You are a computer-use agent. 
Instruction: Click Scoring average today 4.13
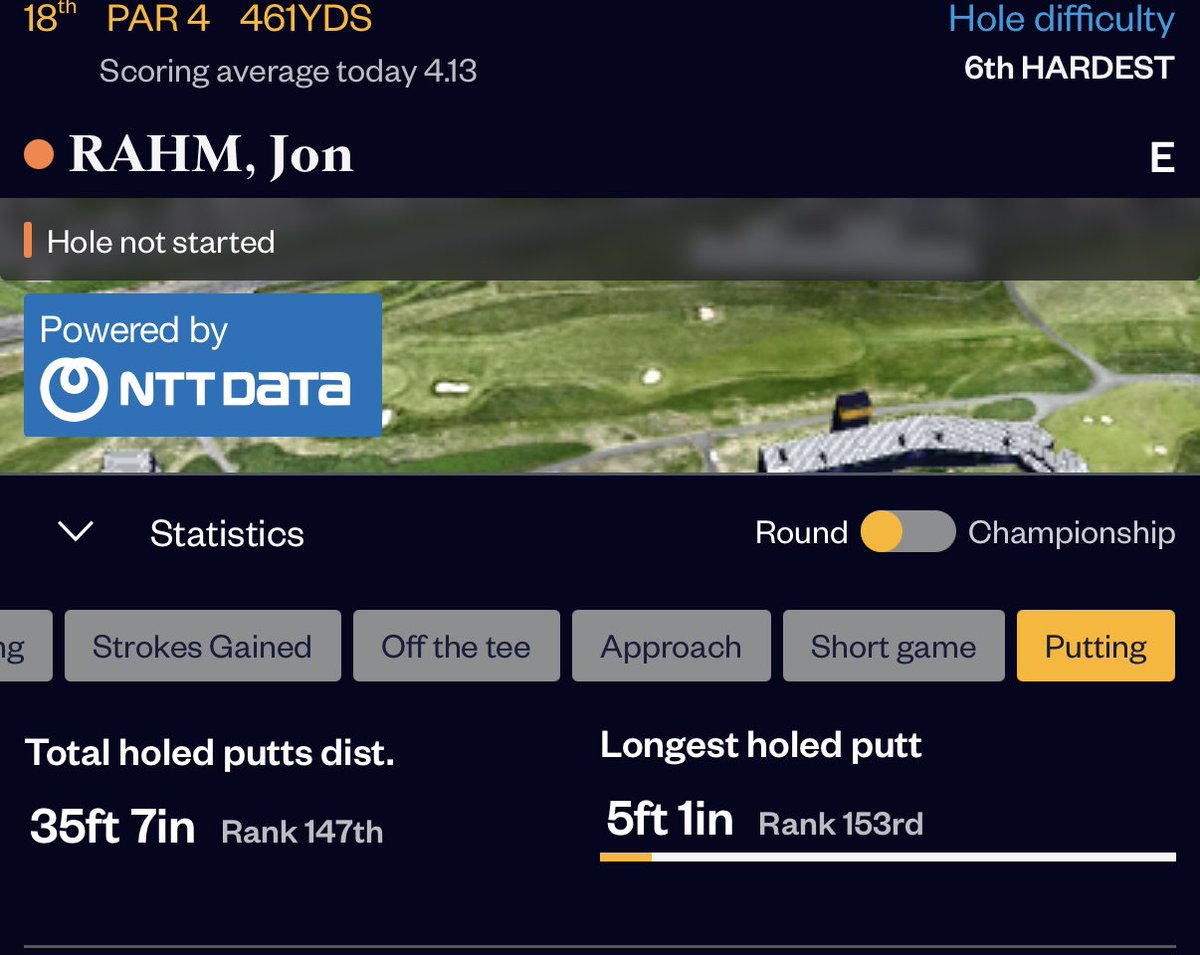point(288,72)
